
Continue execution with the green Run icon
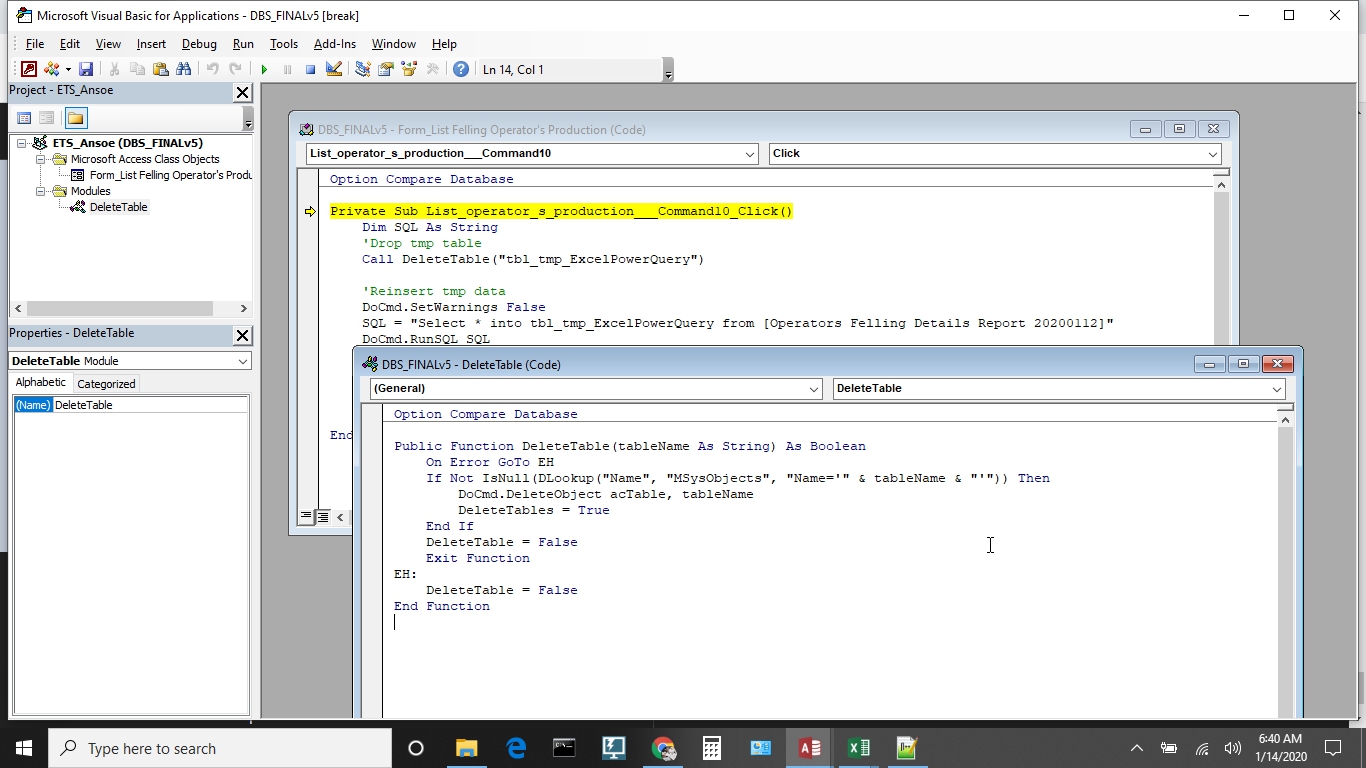(x=264, y=69)
